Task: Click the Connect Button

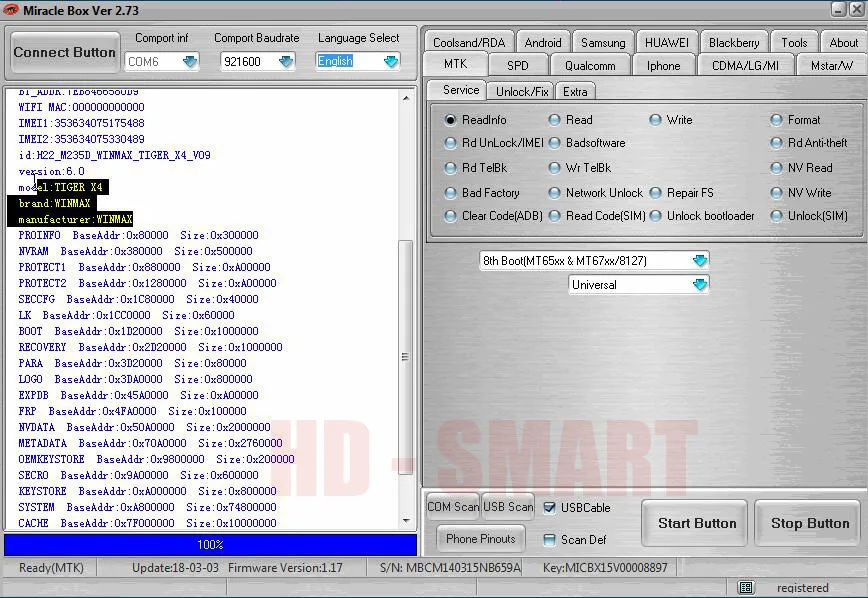Action: [x=65, y=53]
